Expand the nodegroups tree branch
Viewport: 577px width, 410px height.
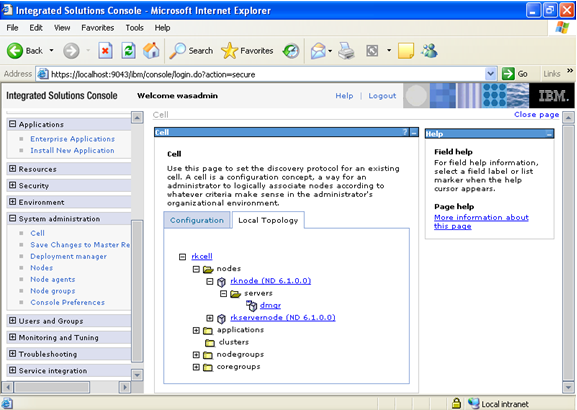click(196, 355)
